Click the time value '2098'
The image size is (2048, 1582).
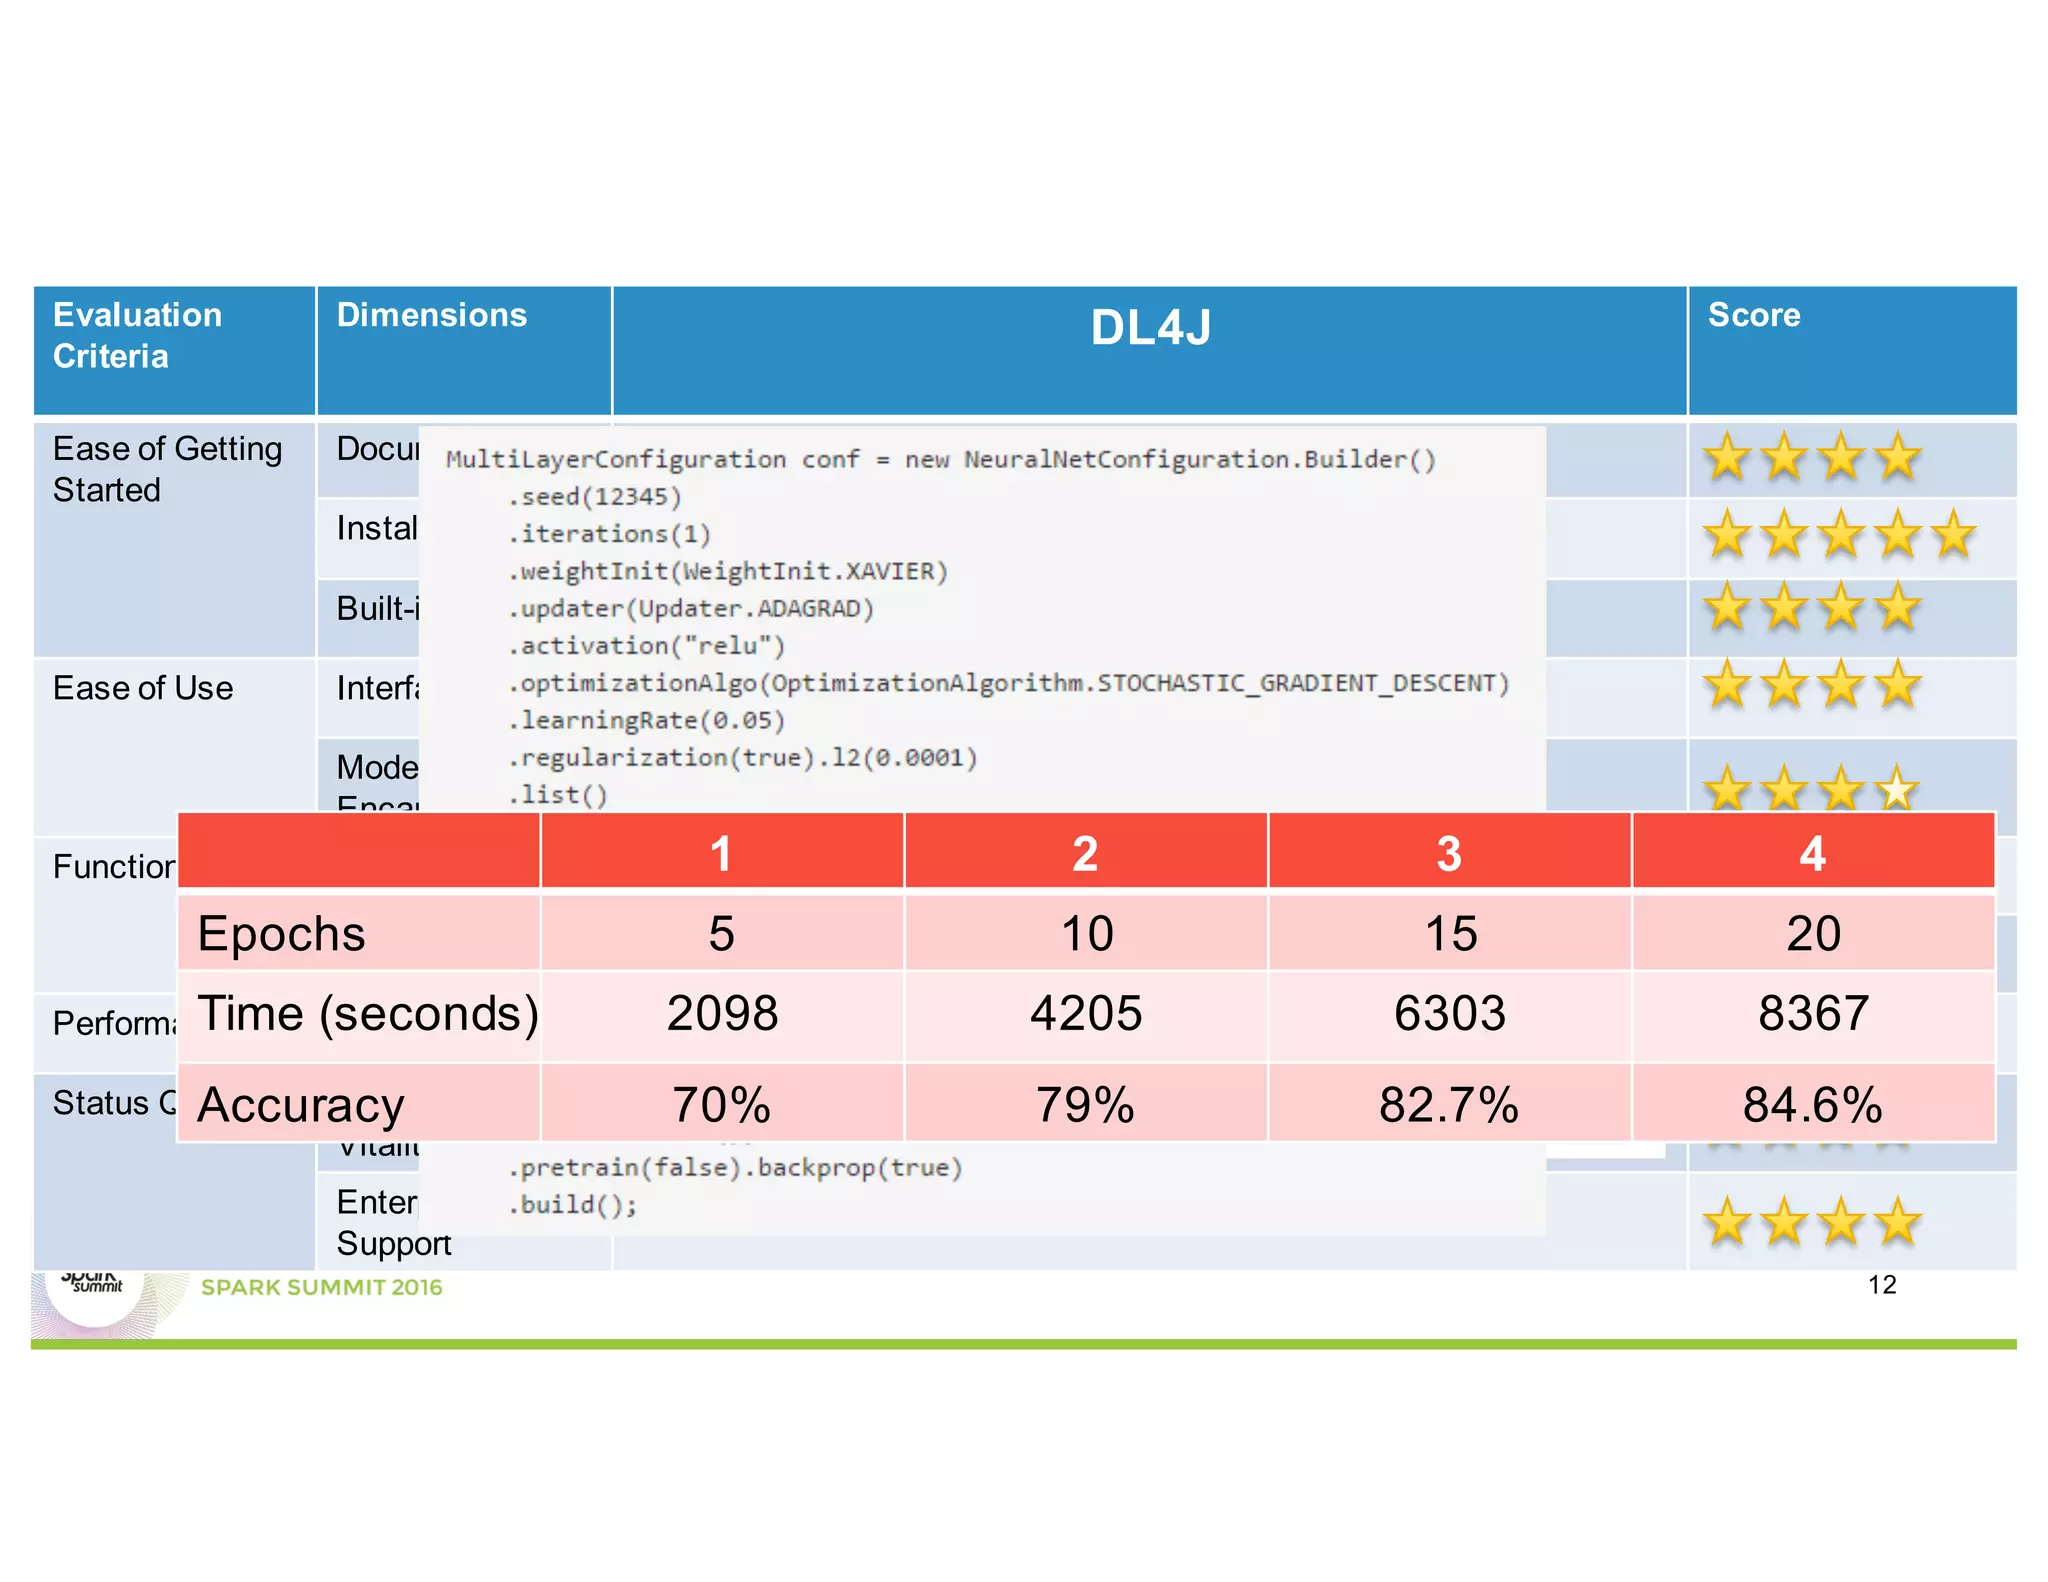tap(722, 1015)
